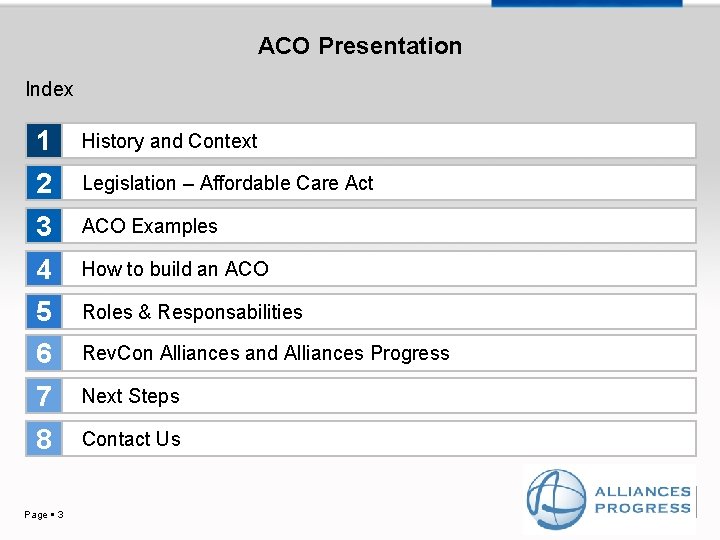Open the History and Context section
This screenshot has width=720, height=540.
click(169, 141)
